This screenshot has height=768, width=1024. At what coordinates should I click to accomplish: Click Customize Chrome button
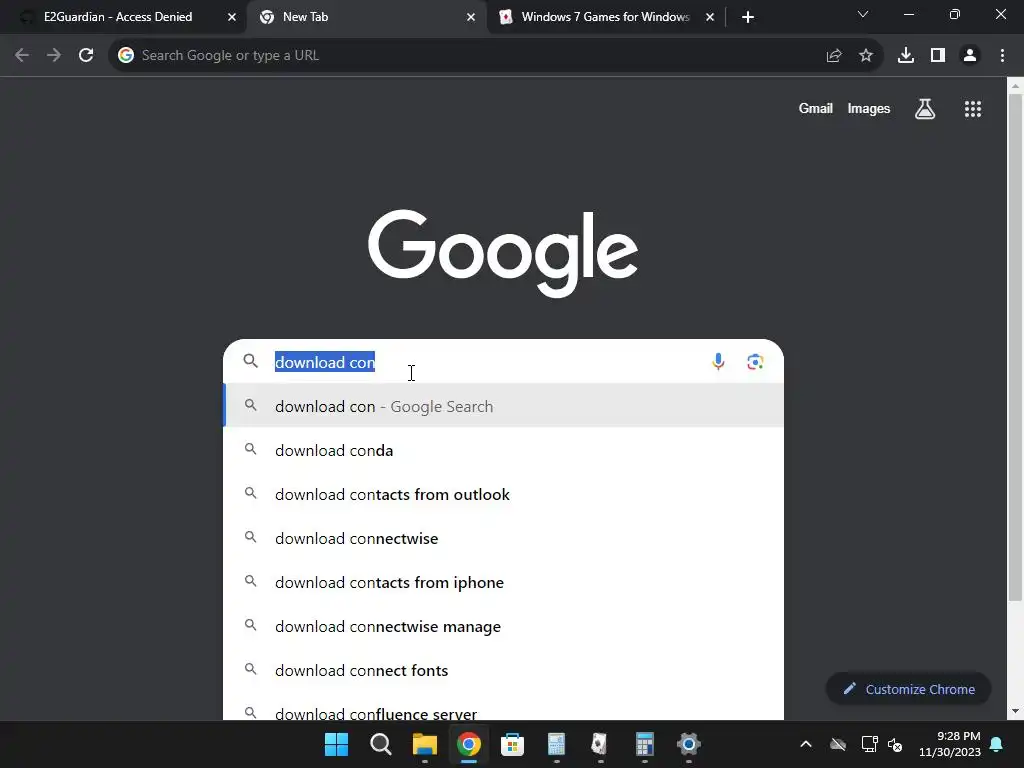coord(908,689)
